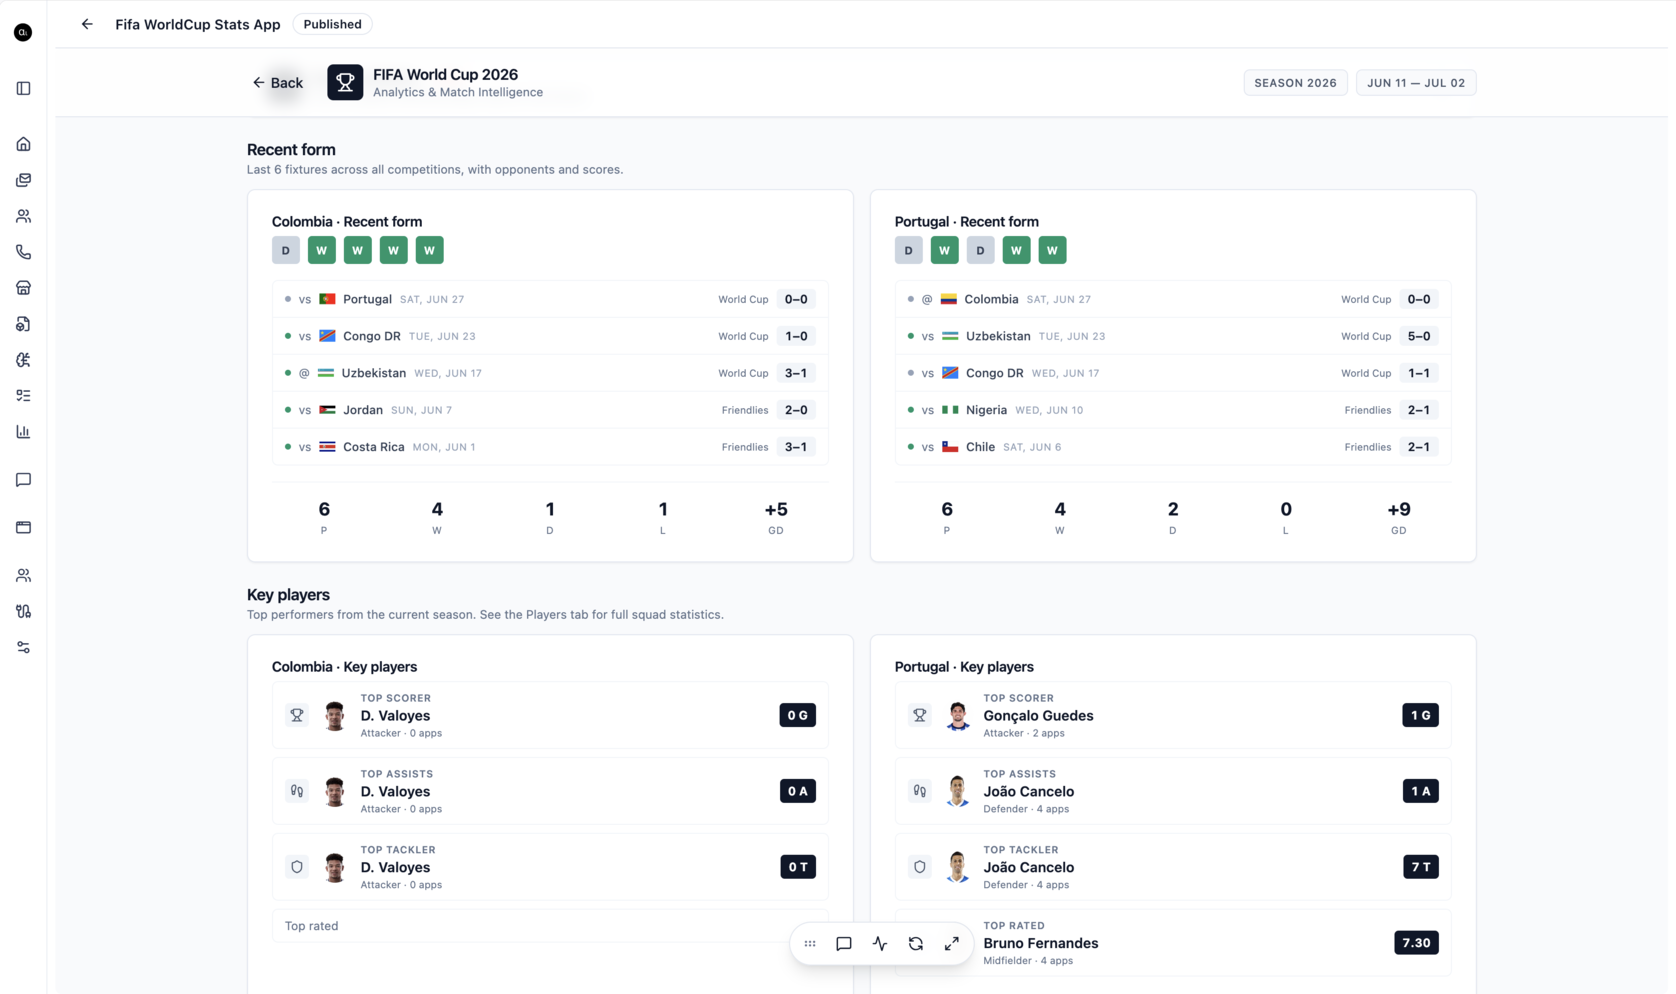
Task: Click João Cancelo photo in top tackler row
Action: click(x=958, y=867)
